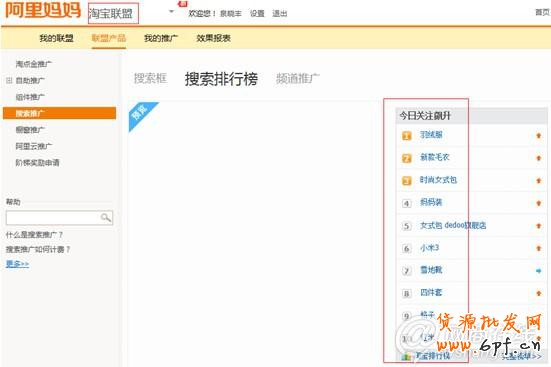This screenshot has width=551, height=367.
Task: Open 阶梯奖励申请 in the sidebar
Action: click(x=38, y=162)
